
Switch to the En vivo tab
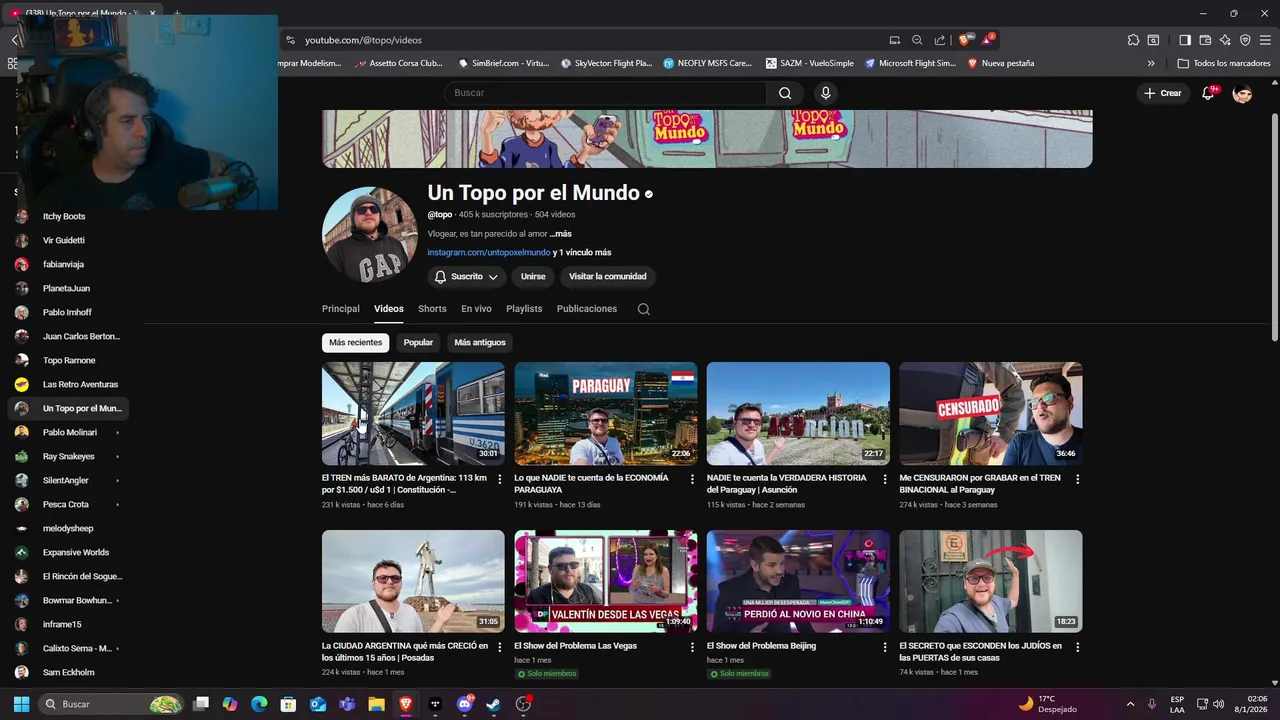tap(476, 309)
